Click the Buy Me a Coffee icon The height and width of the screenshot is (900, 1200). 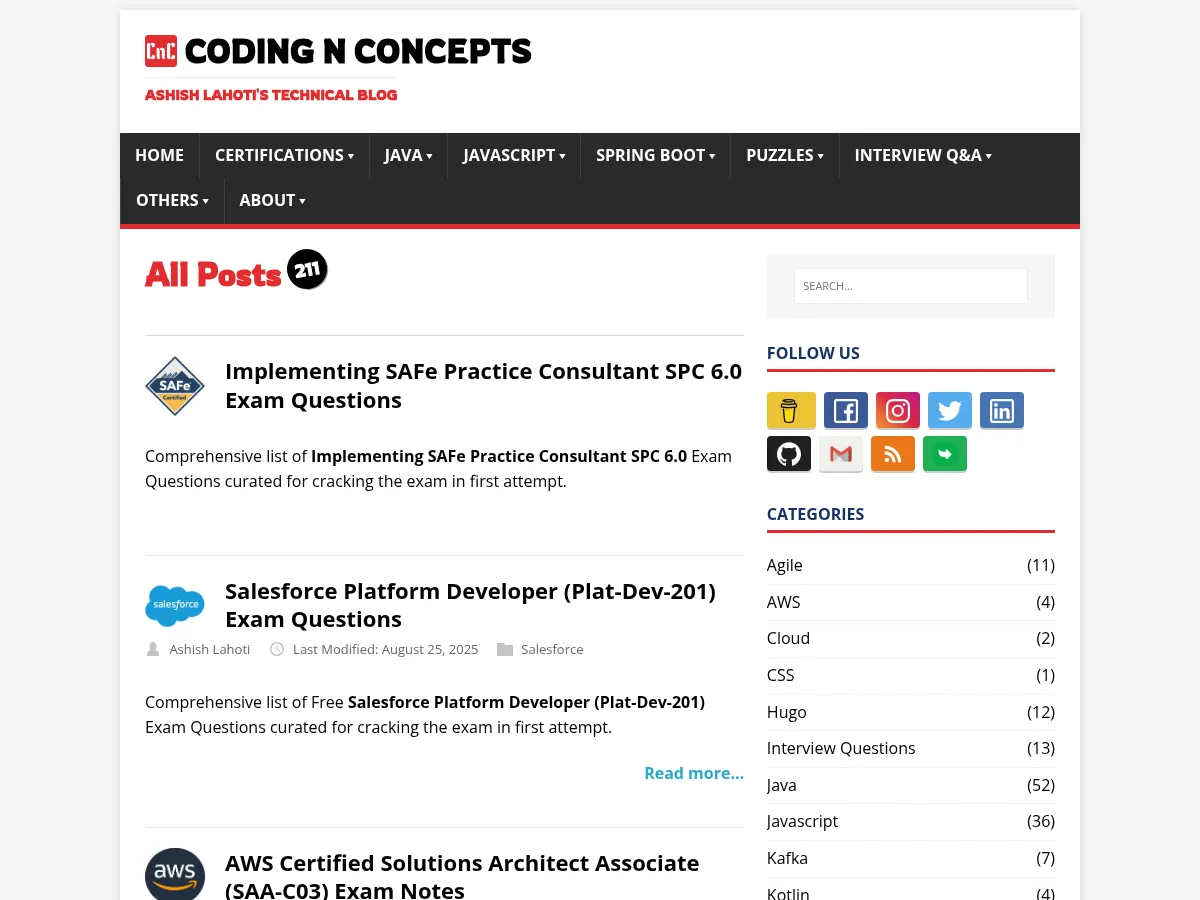click(x=790, y=410)
